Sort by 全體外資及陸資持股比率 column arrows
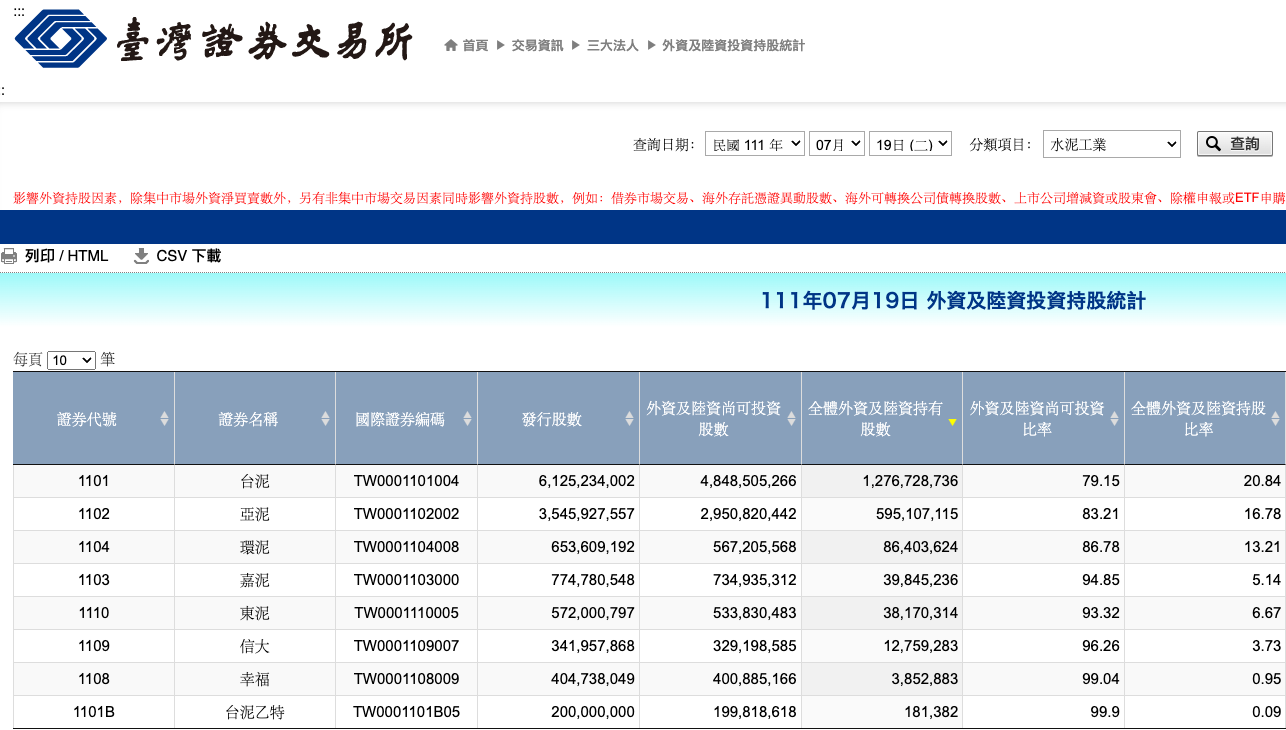 [x=1276, y=419]
